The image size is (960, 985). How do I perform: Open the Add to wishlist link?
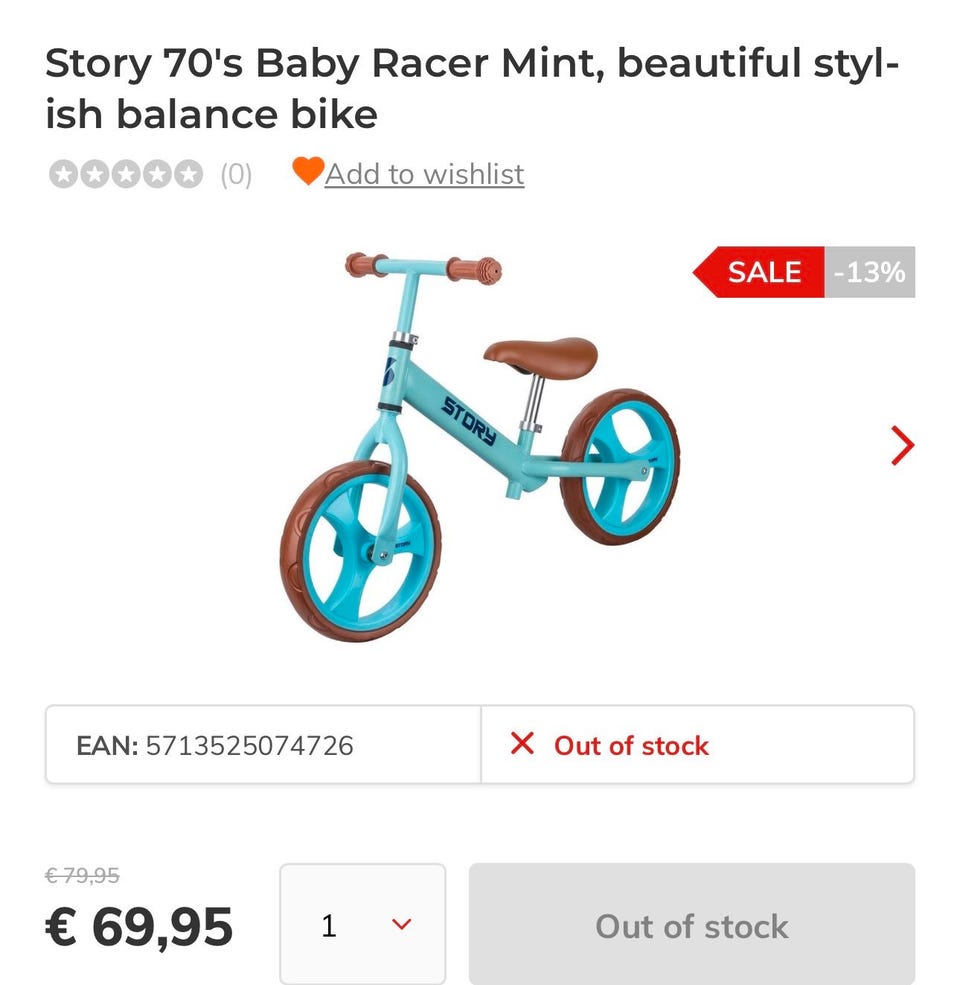coord(424,174)
